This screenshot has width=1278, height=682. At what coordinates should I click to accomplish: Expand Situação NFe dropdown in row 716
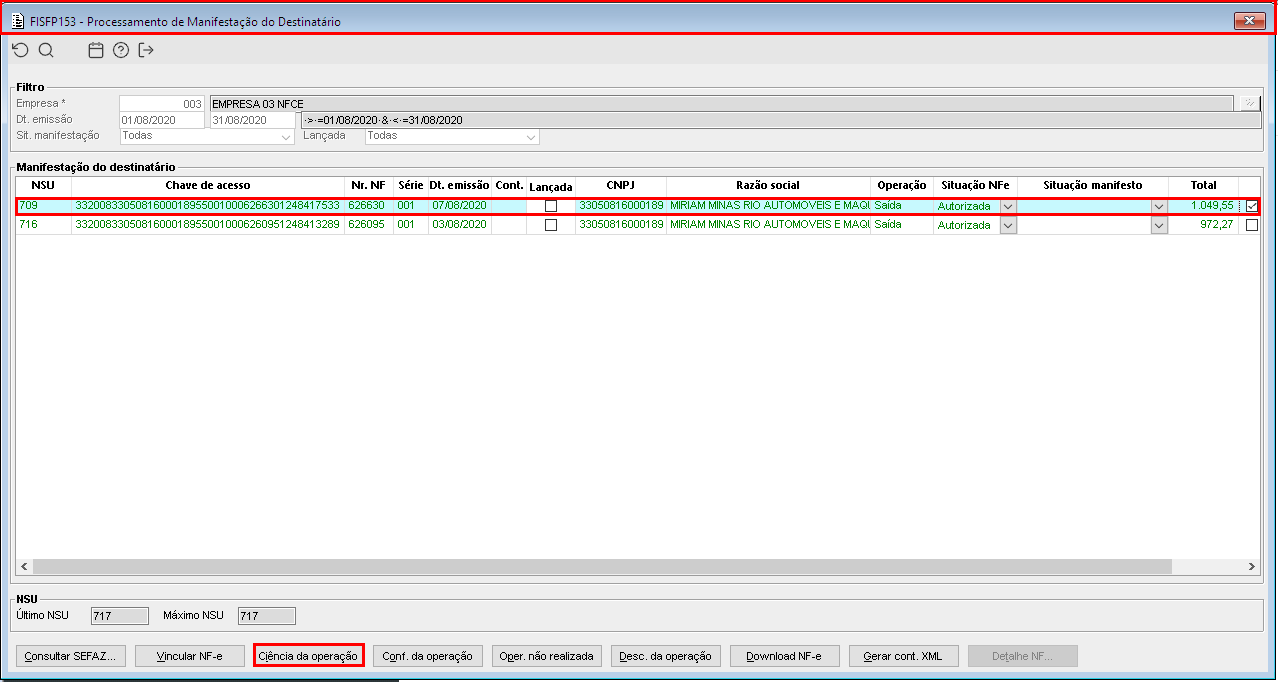(1008, 225)
